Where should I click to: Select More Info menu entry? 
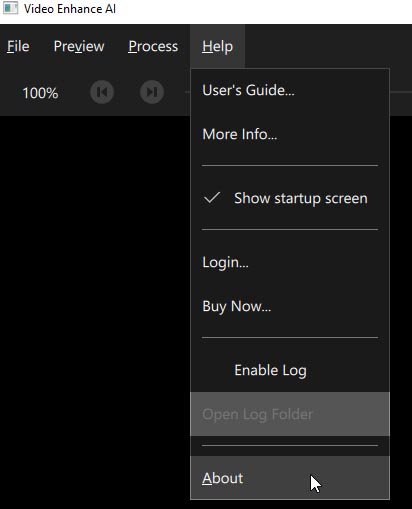point(290,134)
